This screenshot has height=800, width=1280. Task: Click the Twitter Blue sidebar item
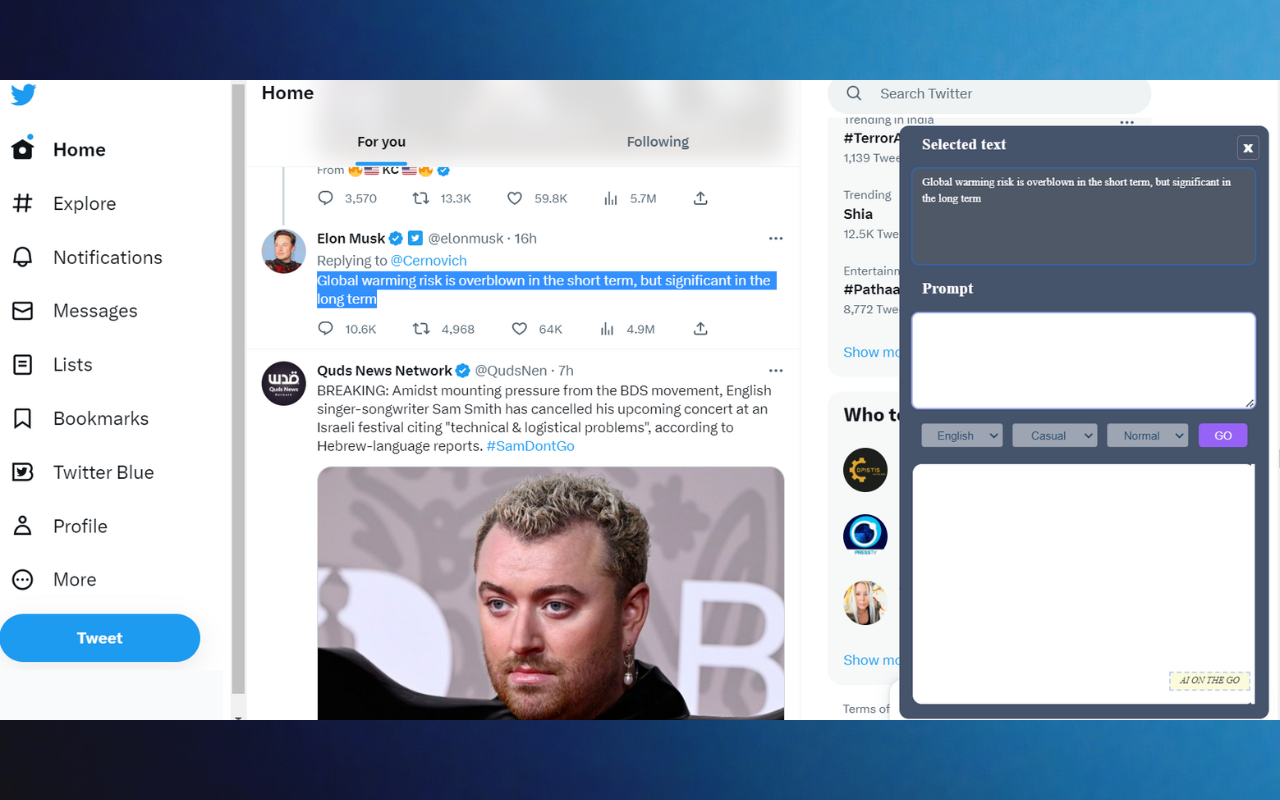point(83,472)
